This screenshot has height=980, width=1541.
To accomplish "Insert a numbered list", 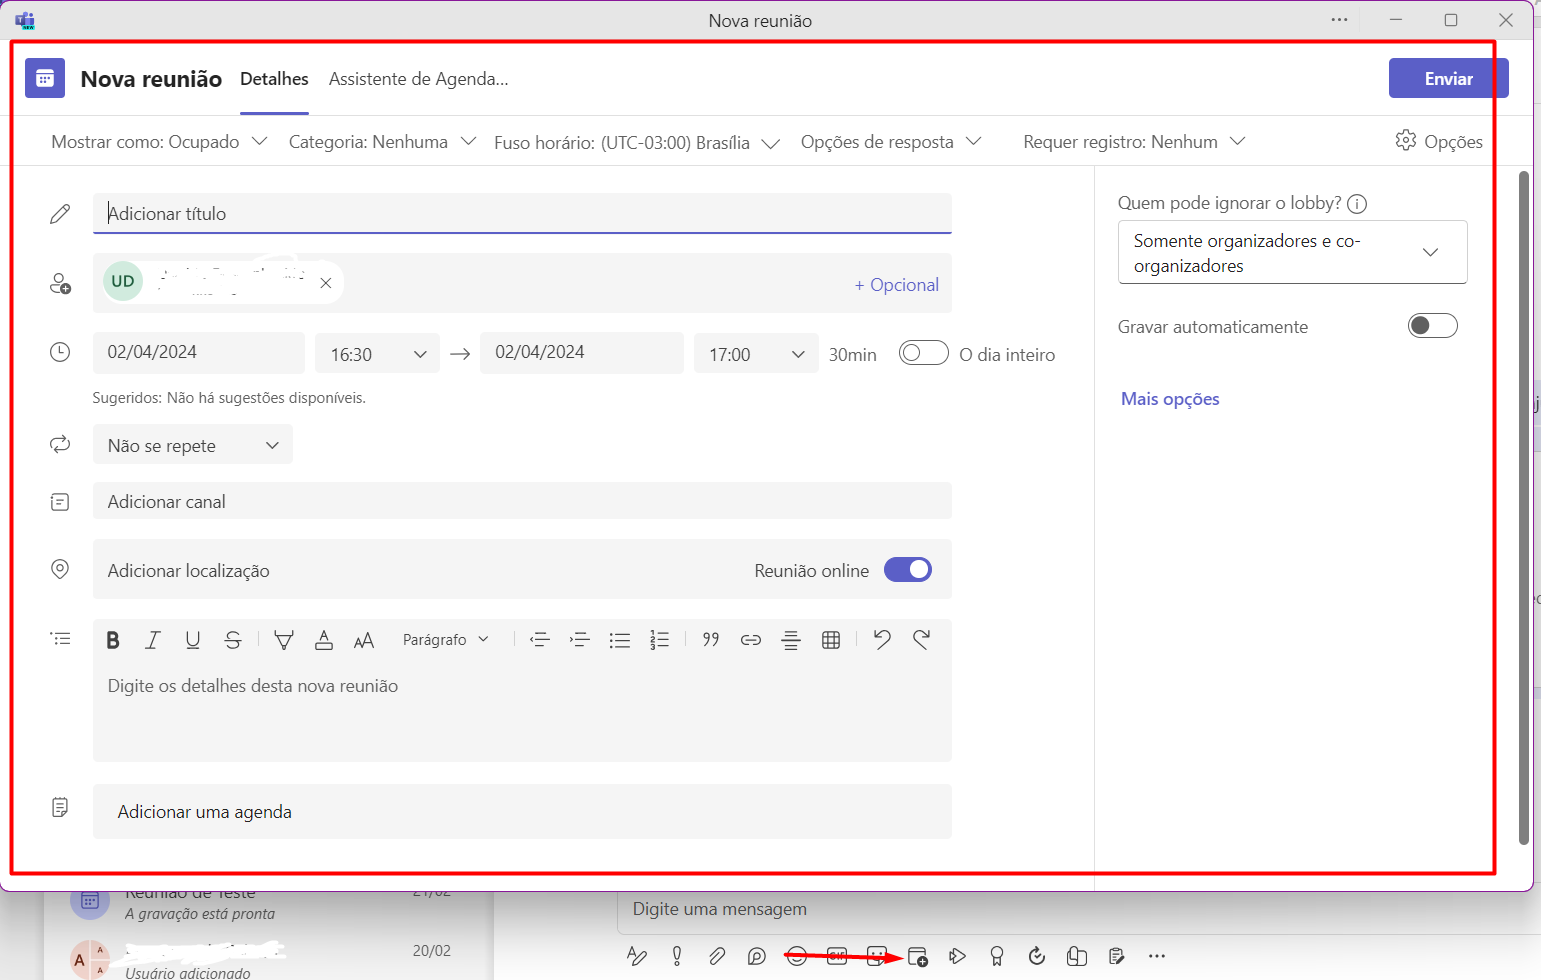I will [660, 640].
